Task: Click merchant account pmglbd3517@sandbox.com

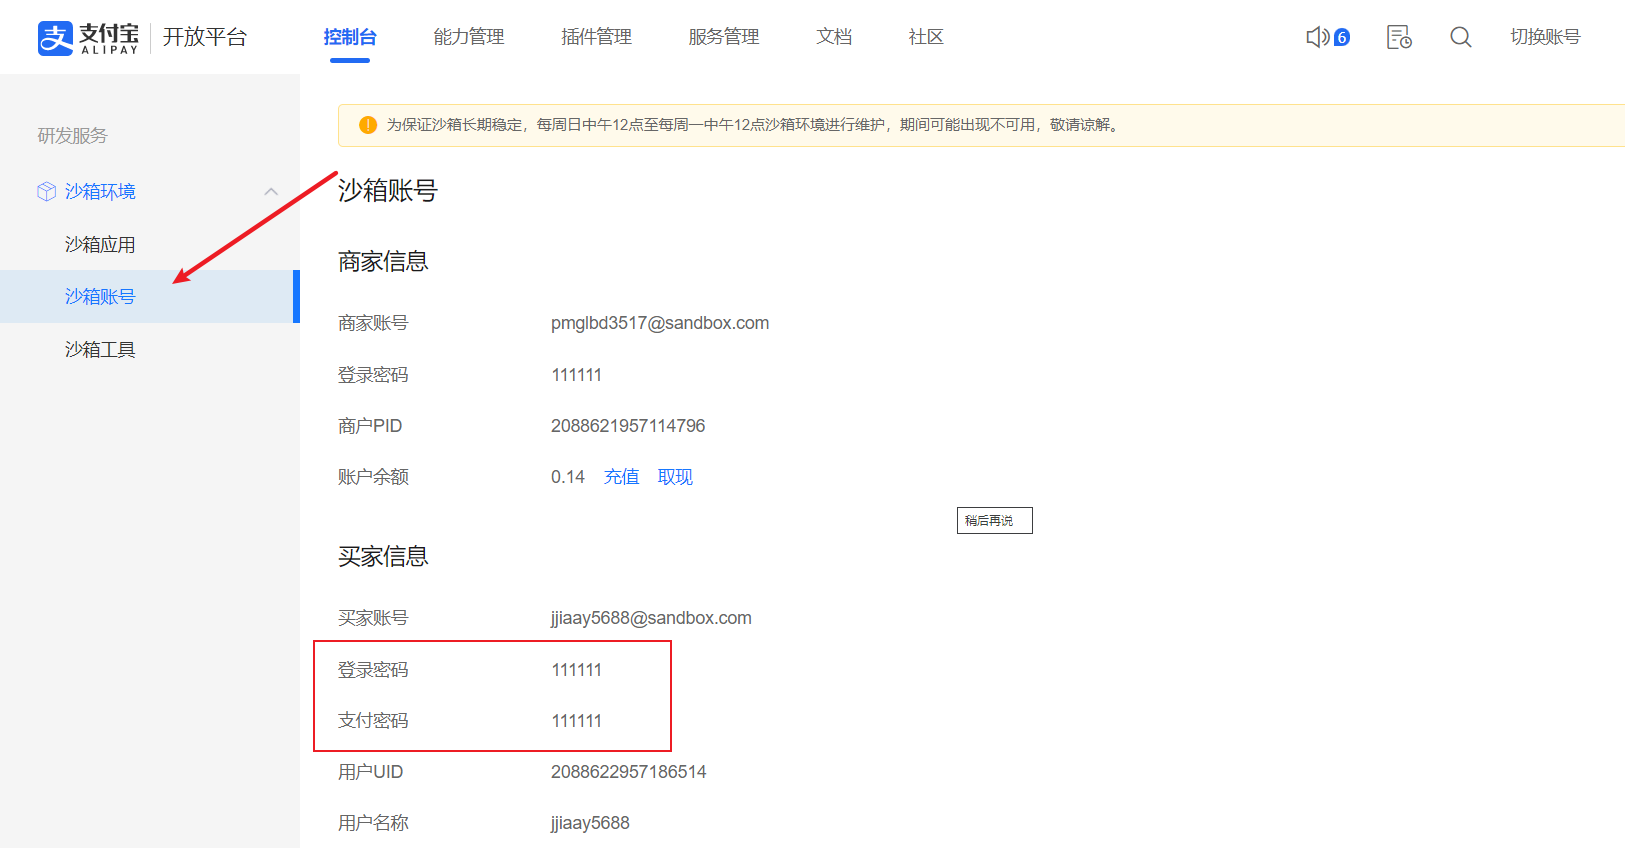Action: 660,323
